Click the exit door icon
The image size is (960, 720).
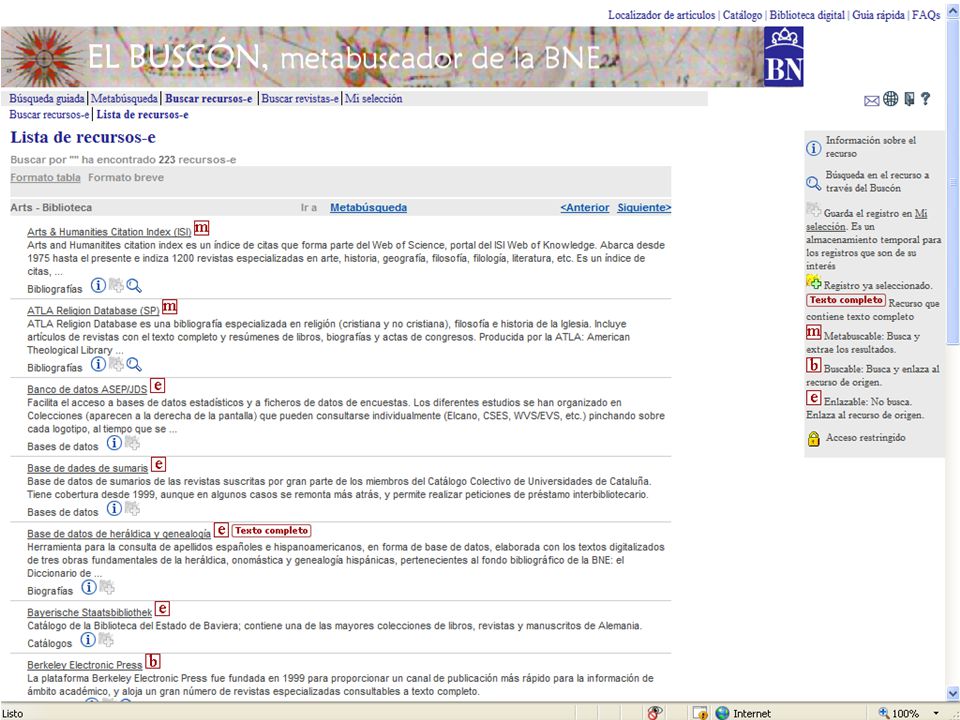tap(909, 99)
